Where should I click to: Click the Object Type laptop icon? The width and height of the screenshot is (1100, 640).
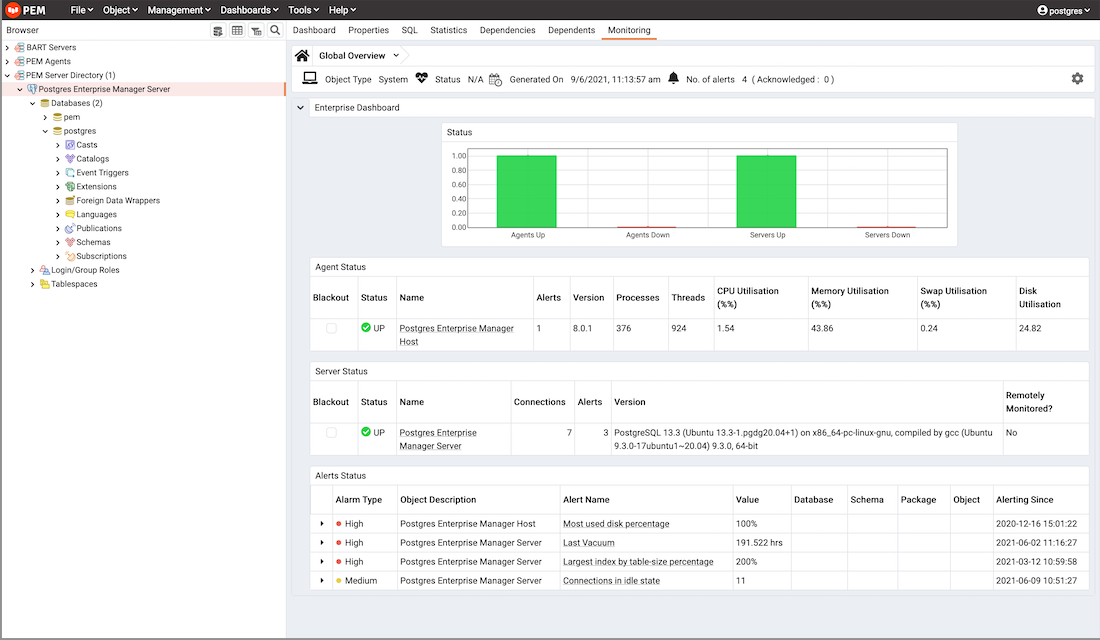pos(309,79)
